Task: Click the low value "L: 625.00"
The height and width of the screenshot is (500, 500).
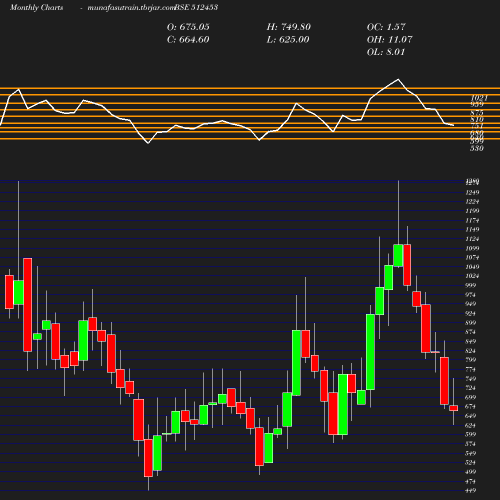Action: pos(288,40)
